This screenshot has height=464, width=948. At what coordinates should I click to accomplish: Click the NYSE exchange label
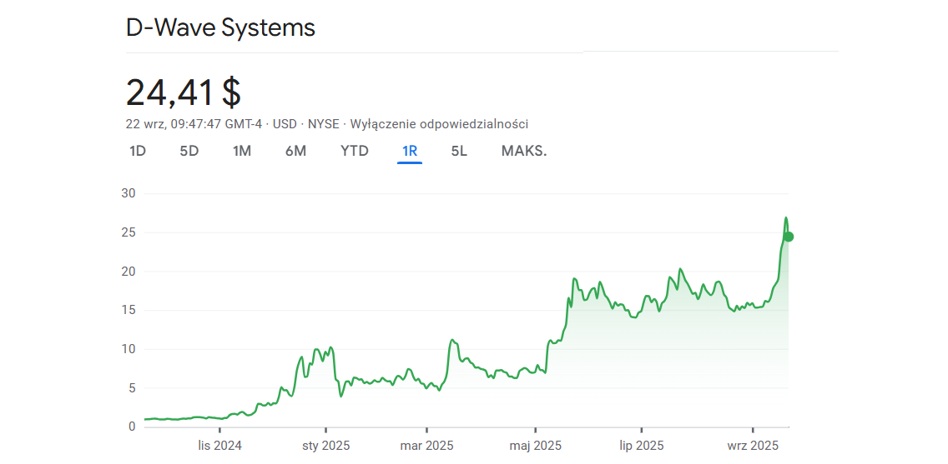pyautogui.click(x=324, y=124)
